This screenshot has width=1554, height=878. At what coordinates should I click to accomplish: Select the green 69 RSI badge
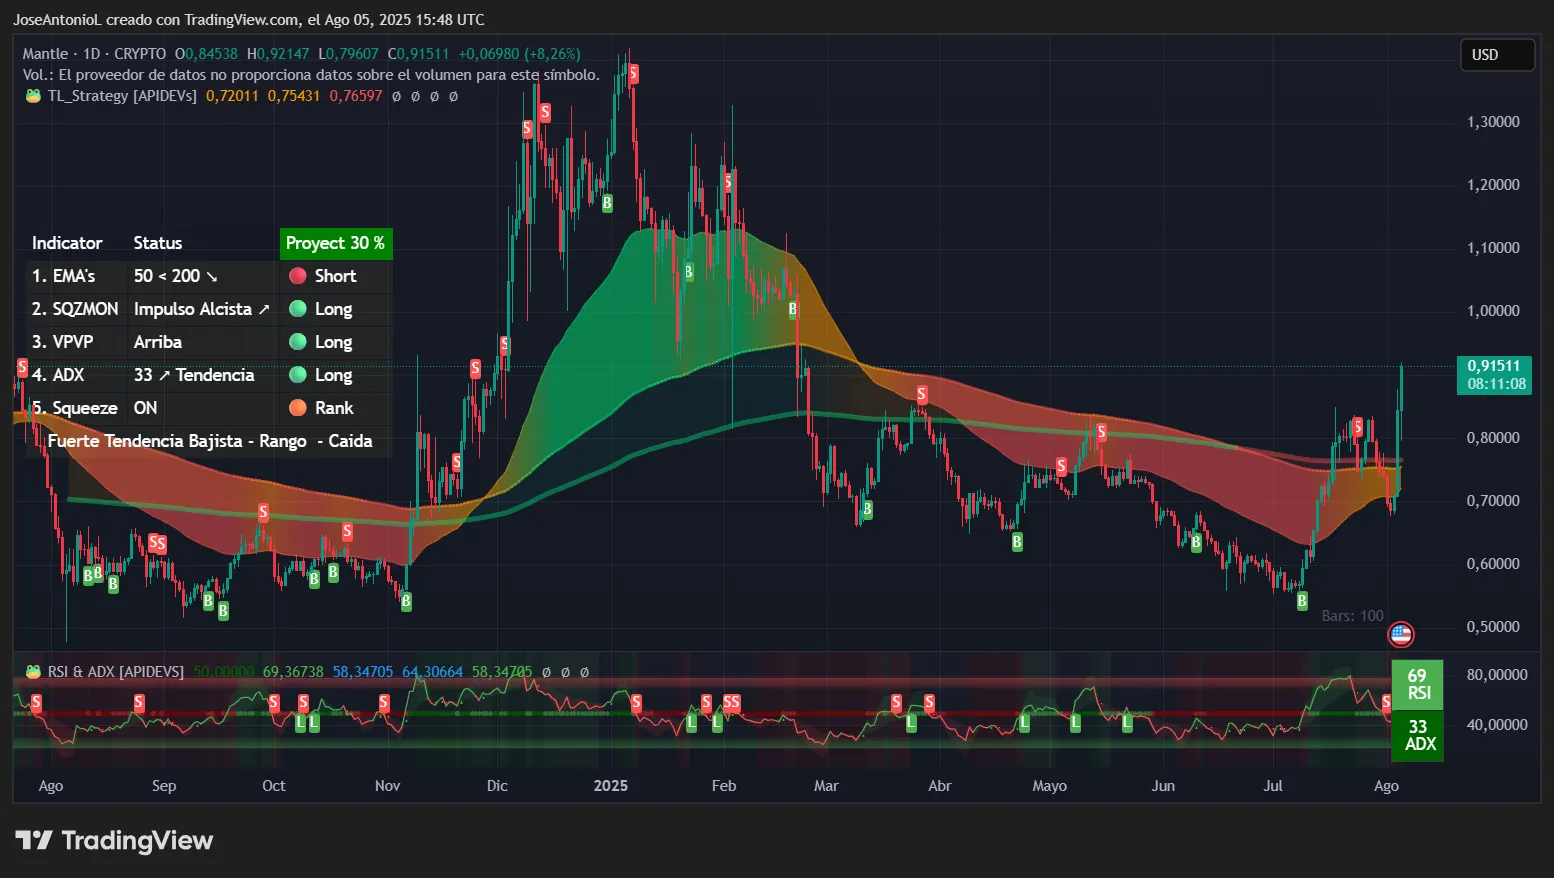(1417, 684)
